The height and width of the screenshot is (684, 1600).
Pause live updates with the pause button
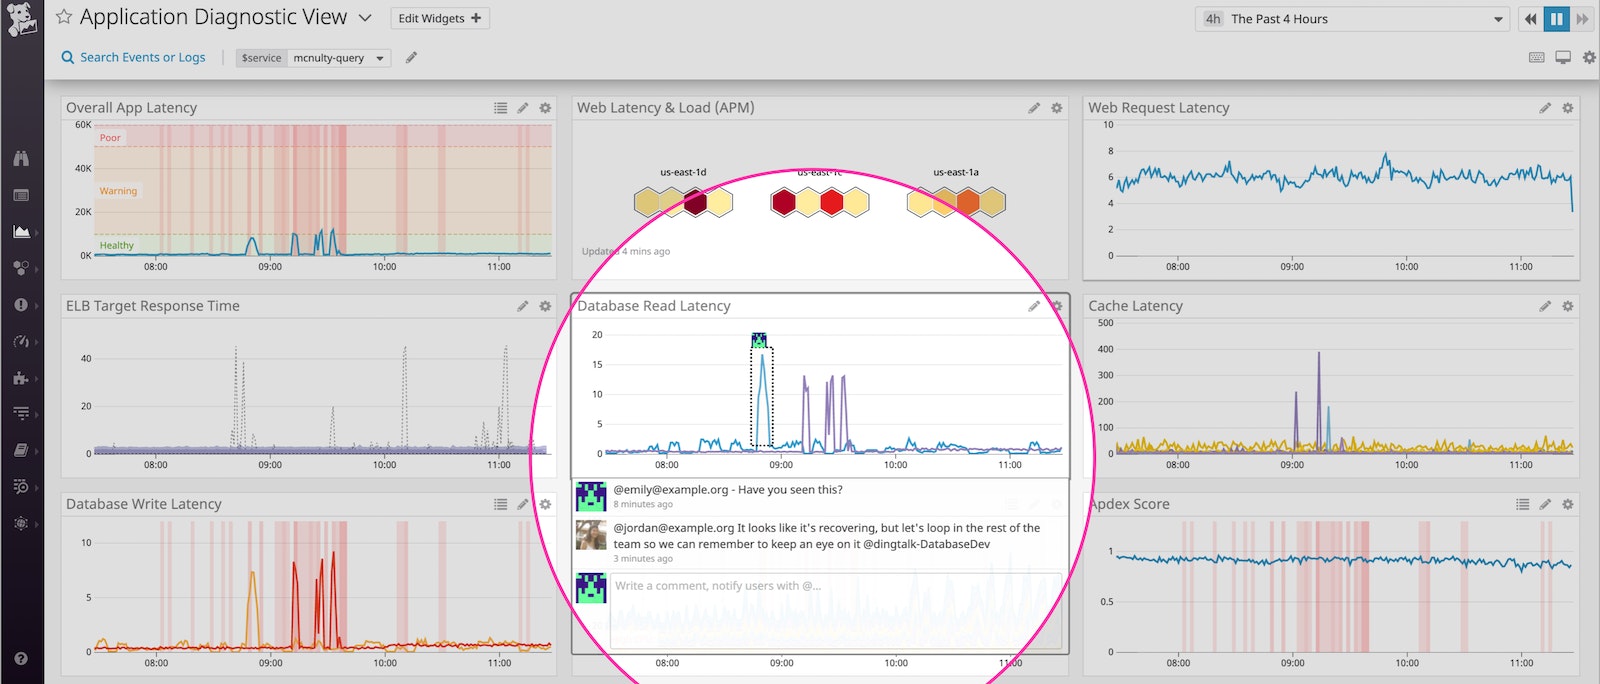[x=1556, y=19]
